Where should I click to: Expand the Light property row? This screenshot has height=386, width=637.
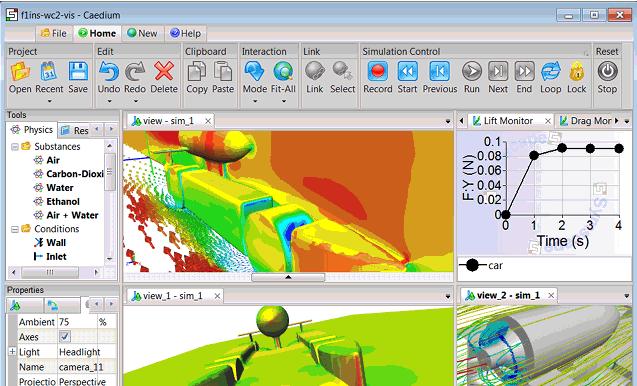[x=12, y=351]
